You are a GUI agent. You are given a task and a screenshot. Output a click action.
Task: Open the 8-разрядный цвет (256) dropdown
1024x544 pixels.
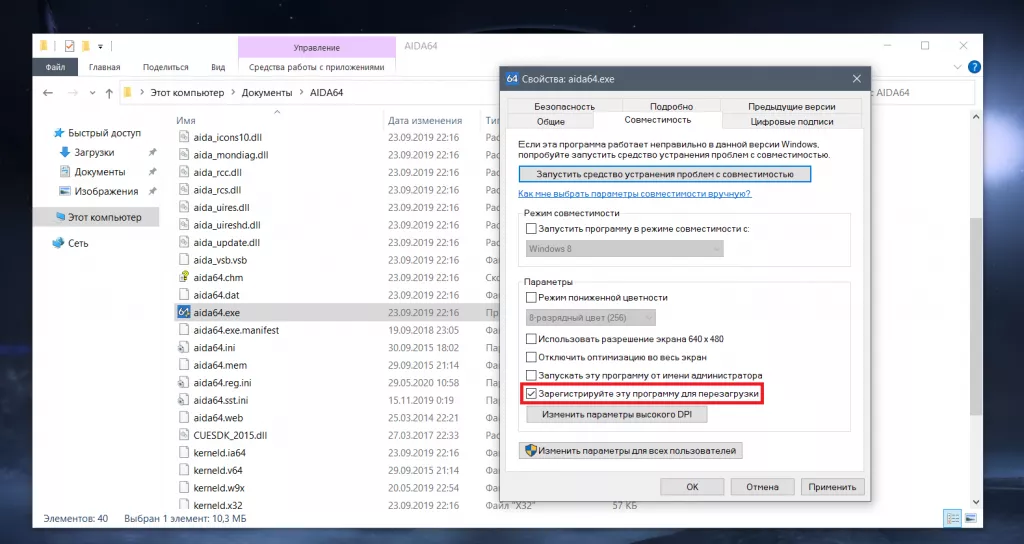[x=590, y=318]
